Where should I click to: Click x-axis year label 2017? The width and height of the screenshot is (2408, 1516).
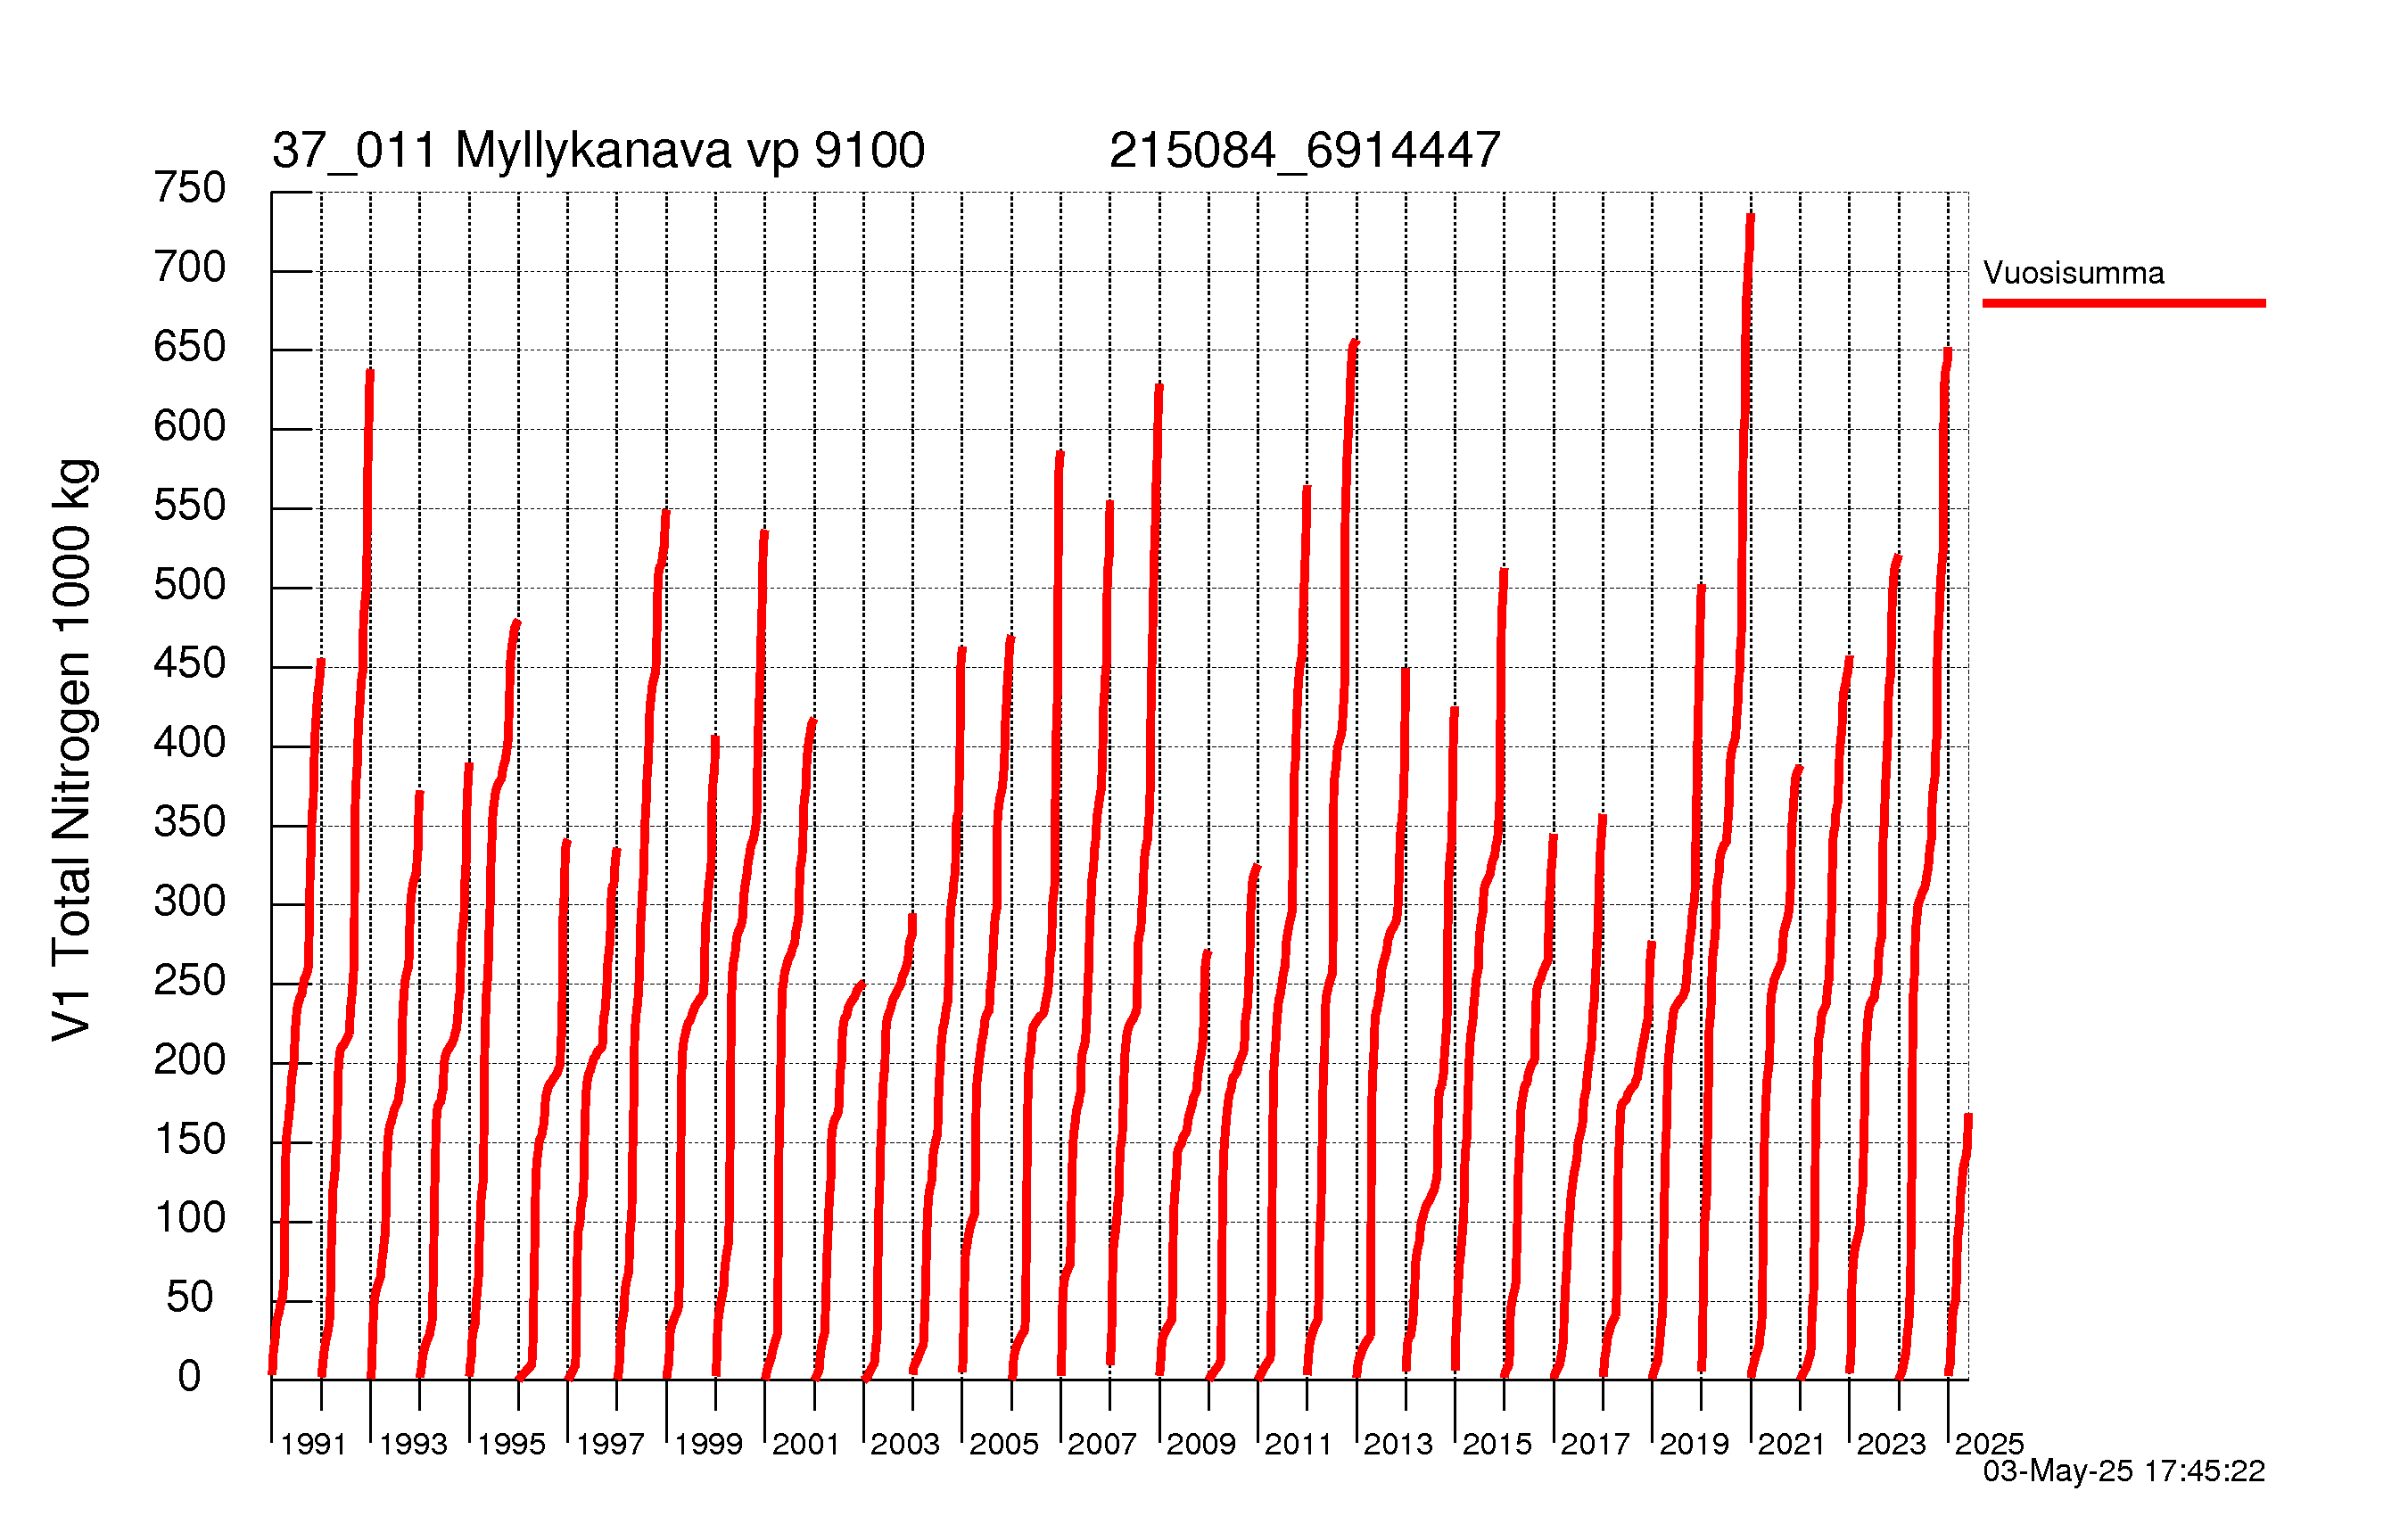point(1595,1445)
